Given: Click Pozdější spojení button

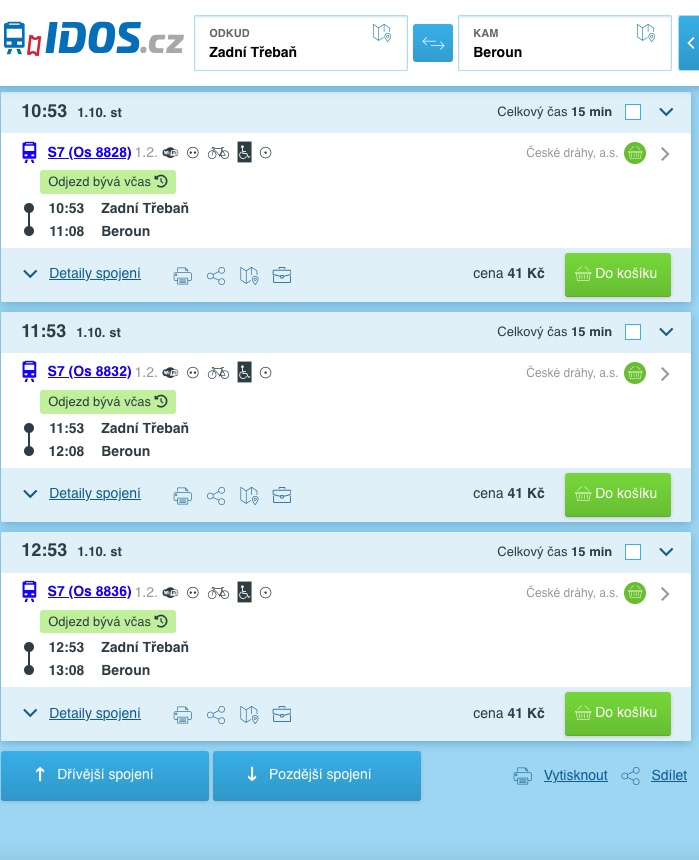Looking at the screenshot, I should pos(316,775).
